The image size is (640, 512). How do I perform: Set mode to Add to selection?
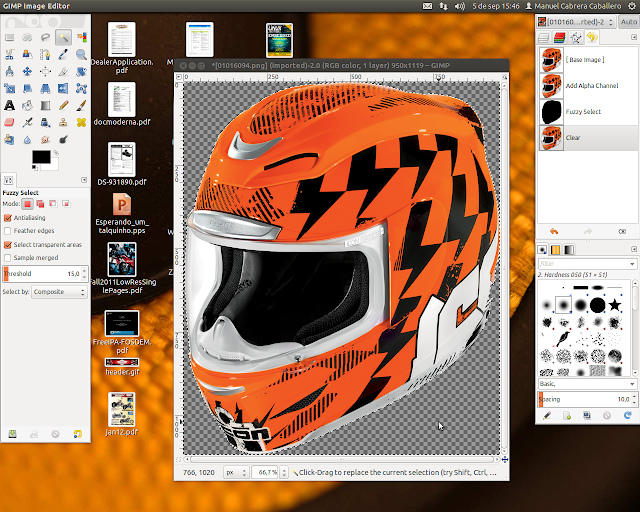click(x=40, y=203)
